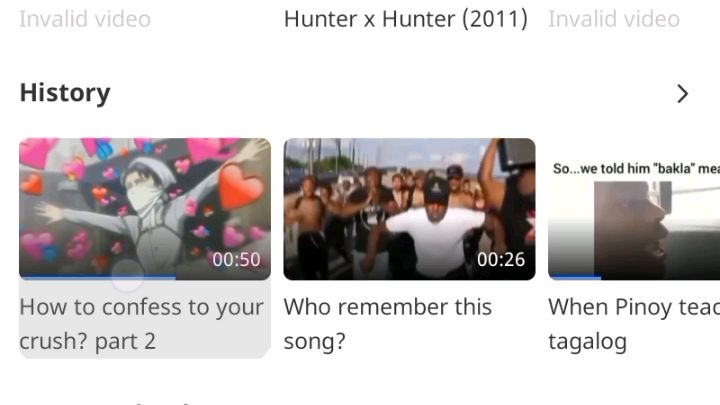The image size is (720, 405).
Task: Click the 00:50 duration badge
Action: (x=236, y=259)
